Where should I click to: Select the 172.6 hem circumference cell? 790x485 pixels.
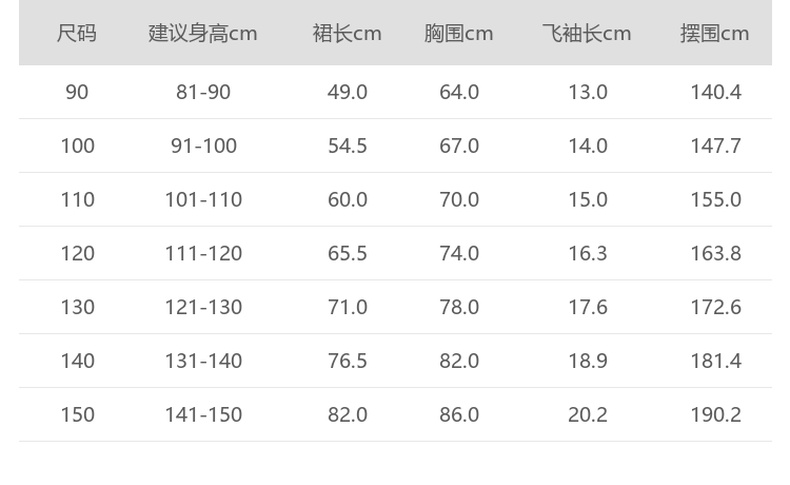715,307
